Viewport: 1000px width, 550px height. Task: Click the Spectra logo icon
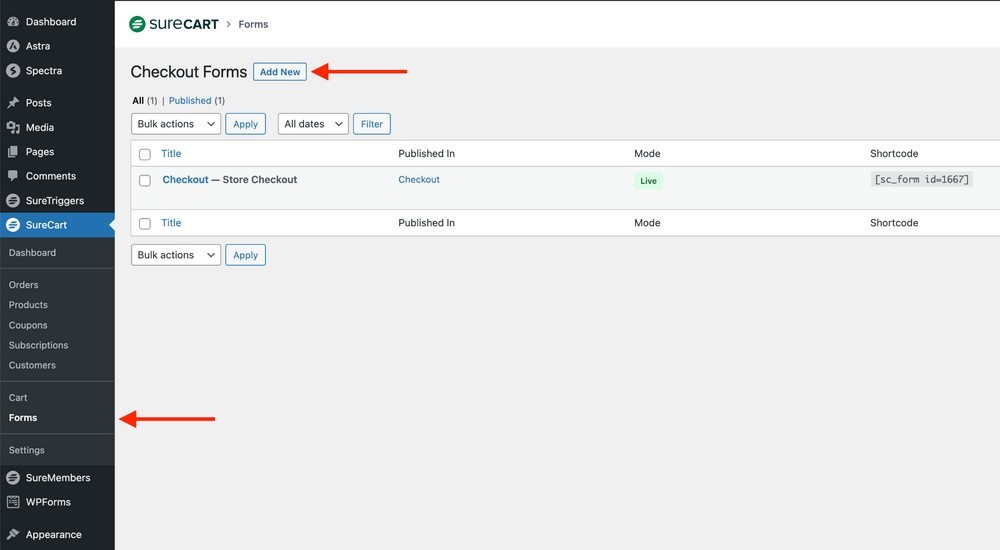(x=13, y=71)
